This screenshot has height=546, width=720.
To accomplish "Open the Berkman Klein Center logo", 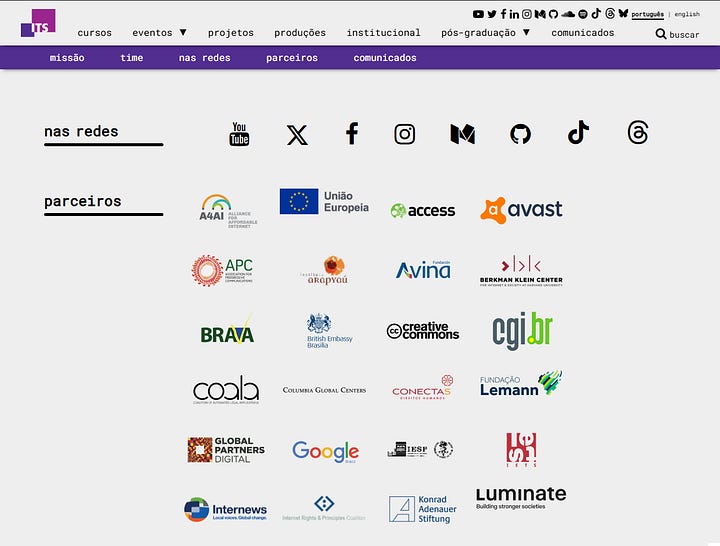I will tap(521, 271).
